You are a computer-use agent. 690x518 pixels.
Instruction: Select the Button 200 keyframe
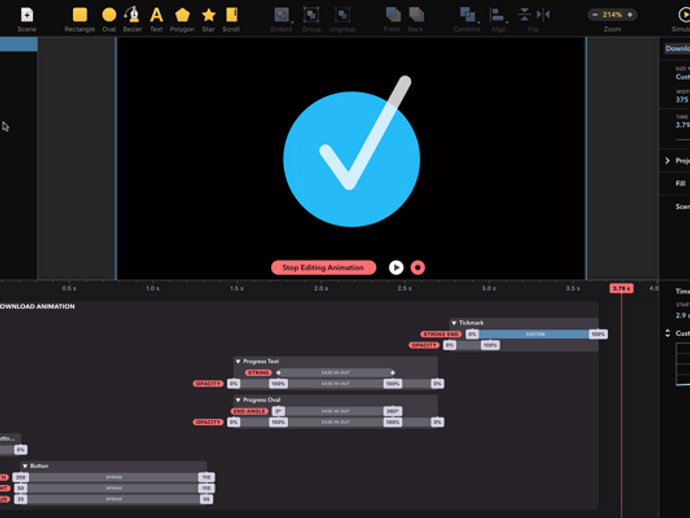[x=21, y=477]
